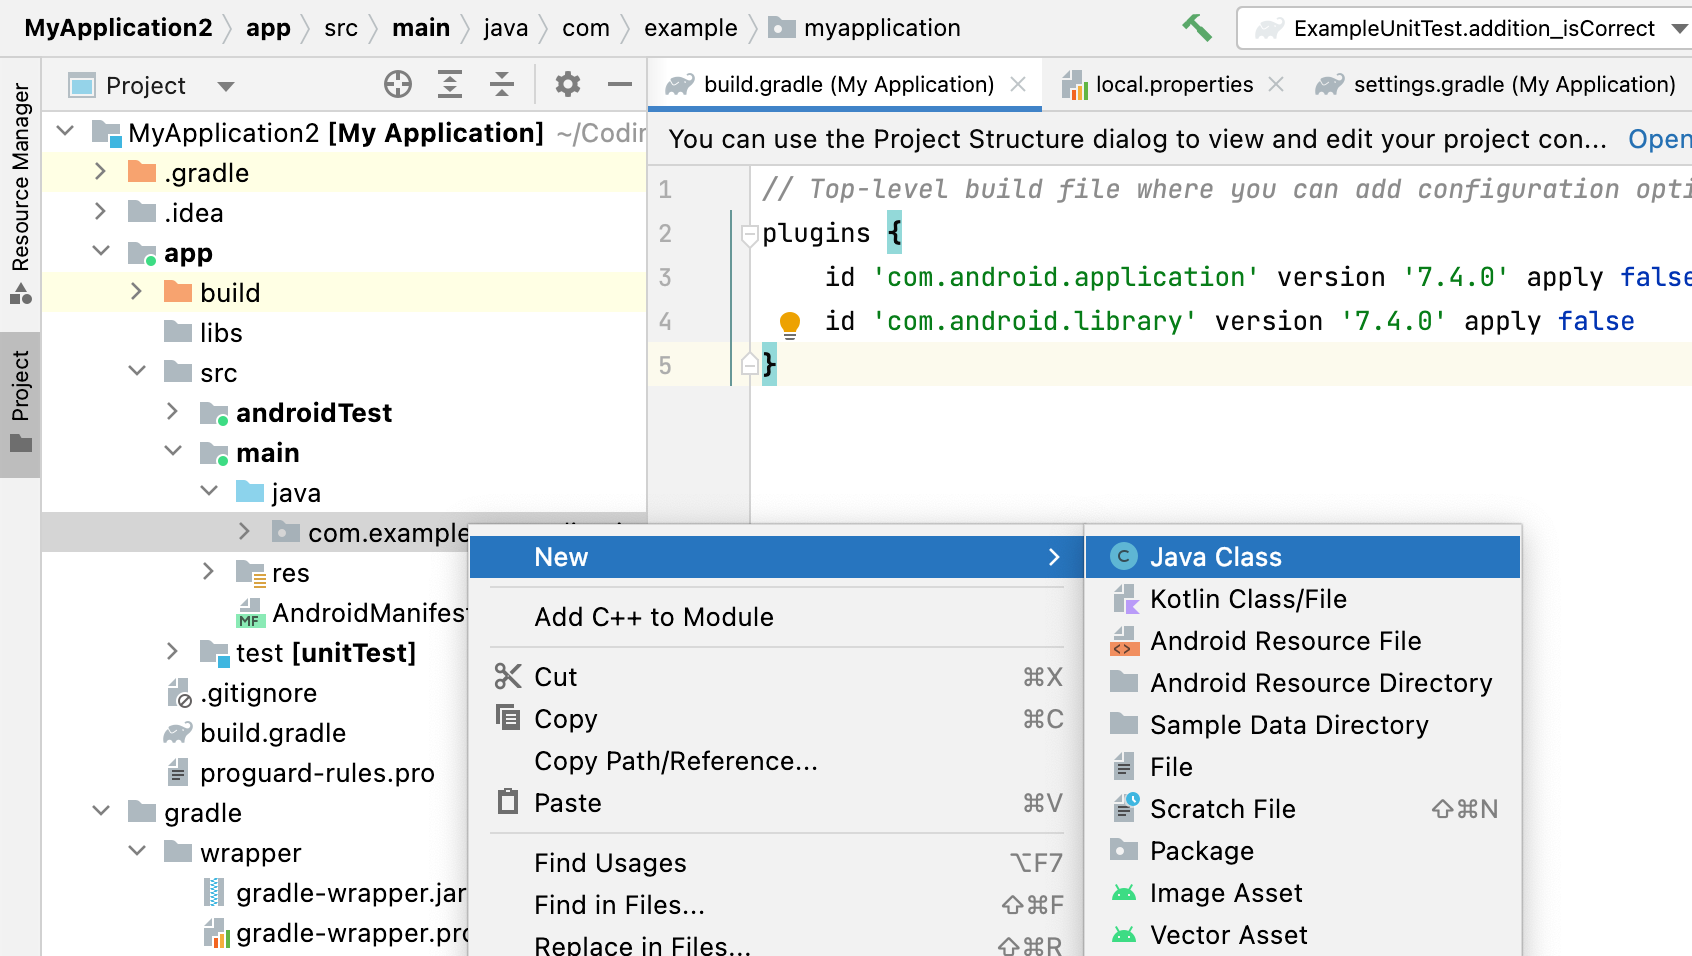1692x956 pixels.
Task: Create a new Android Resource File
Action: click(x=1303, y=641)
